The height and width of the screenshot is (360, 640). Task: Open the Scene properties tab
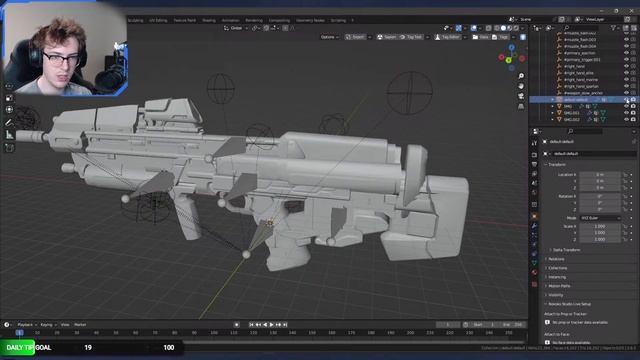[534, 183]
